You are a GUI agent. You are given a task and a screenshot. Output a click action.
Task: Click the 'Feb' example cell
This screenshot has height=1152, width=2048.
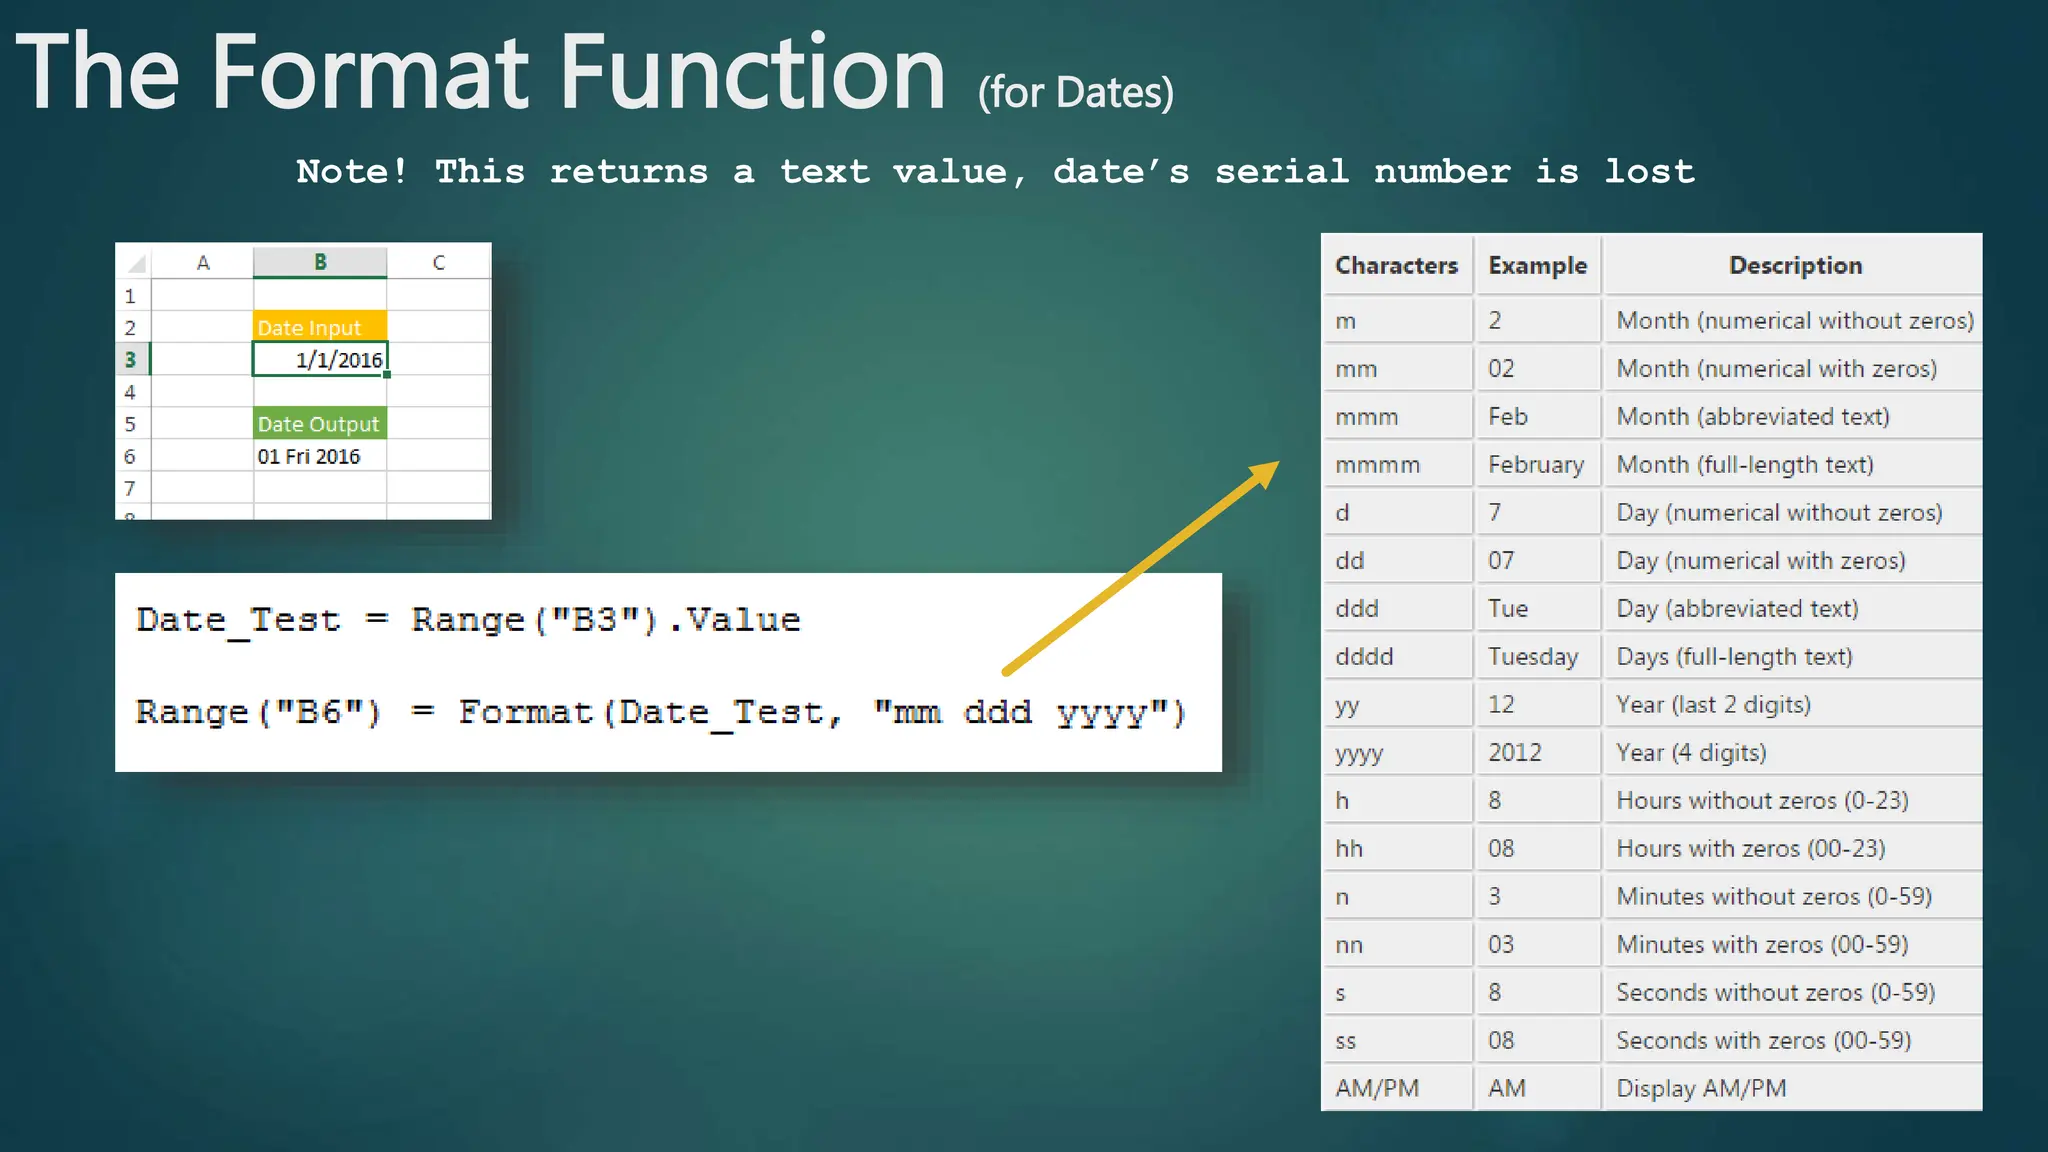click(x=1537, y=416)
